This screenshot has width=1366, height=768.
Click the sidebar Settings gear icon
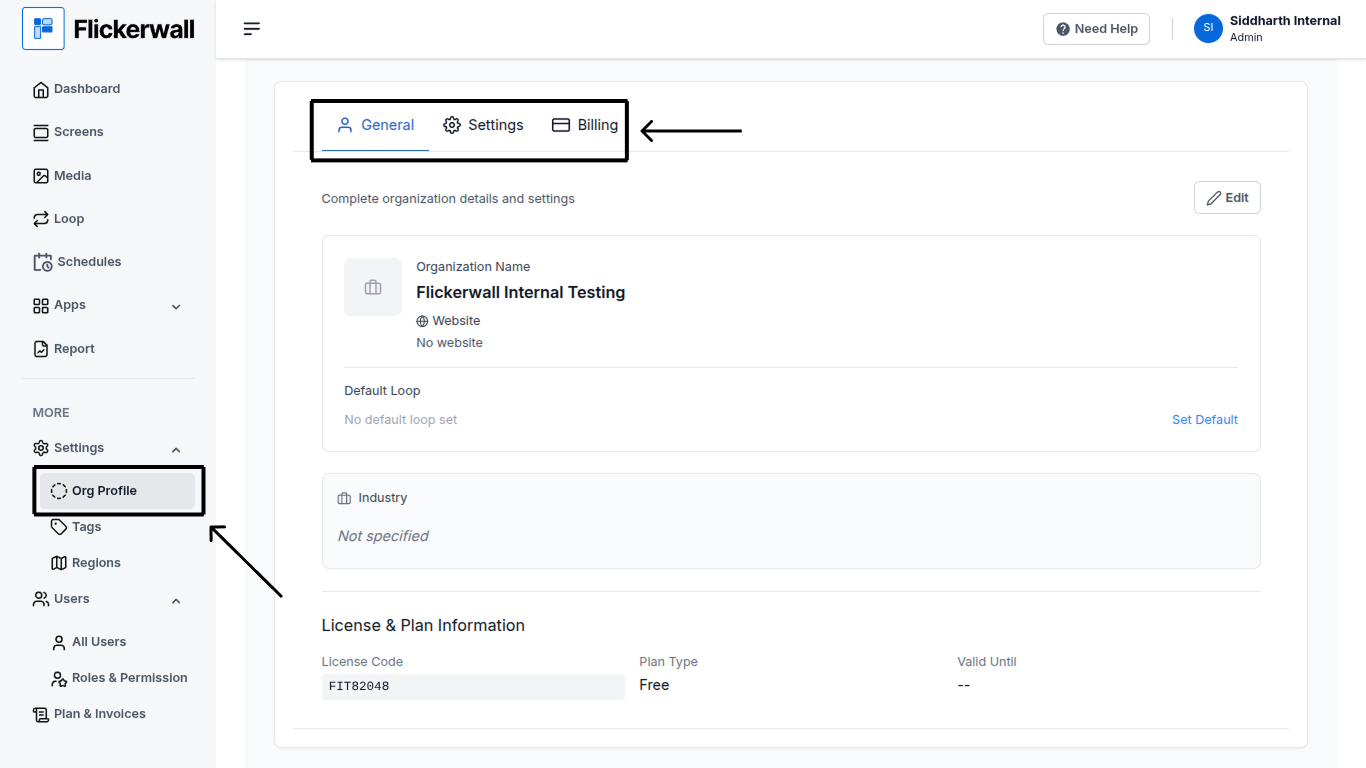[x=41, y=448]
